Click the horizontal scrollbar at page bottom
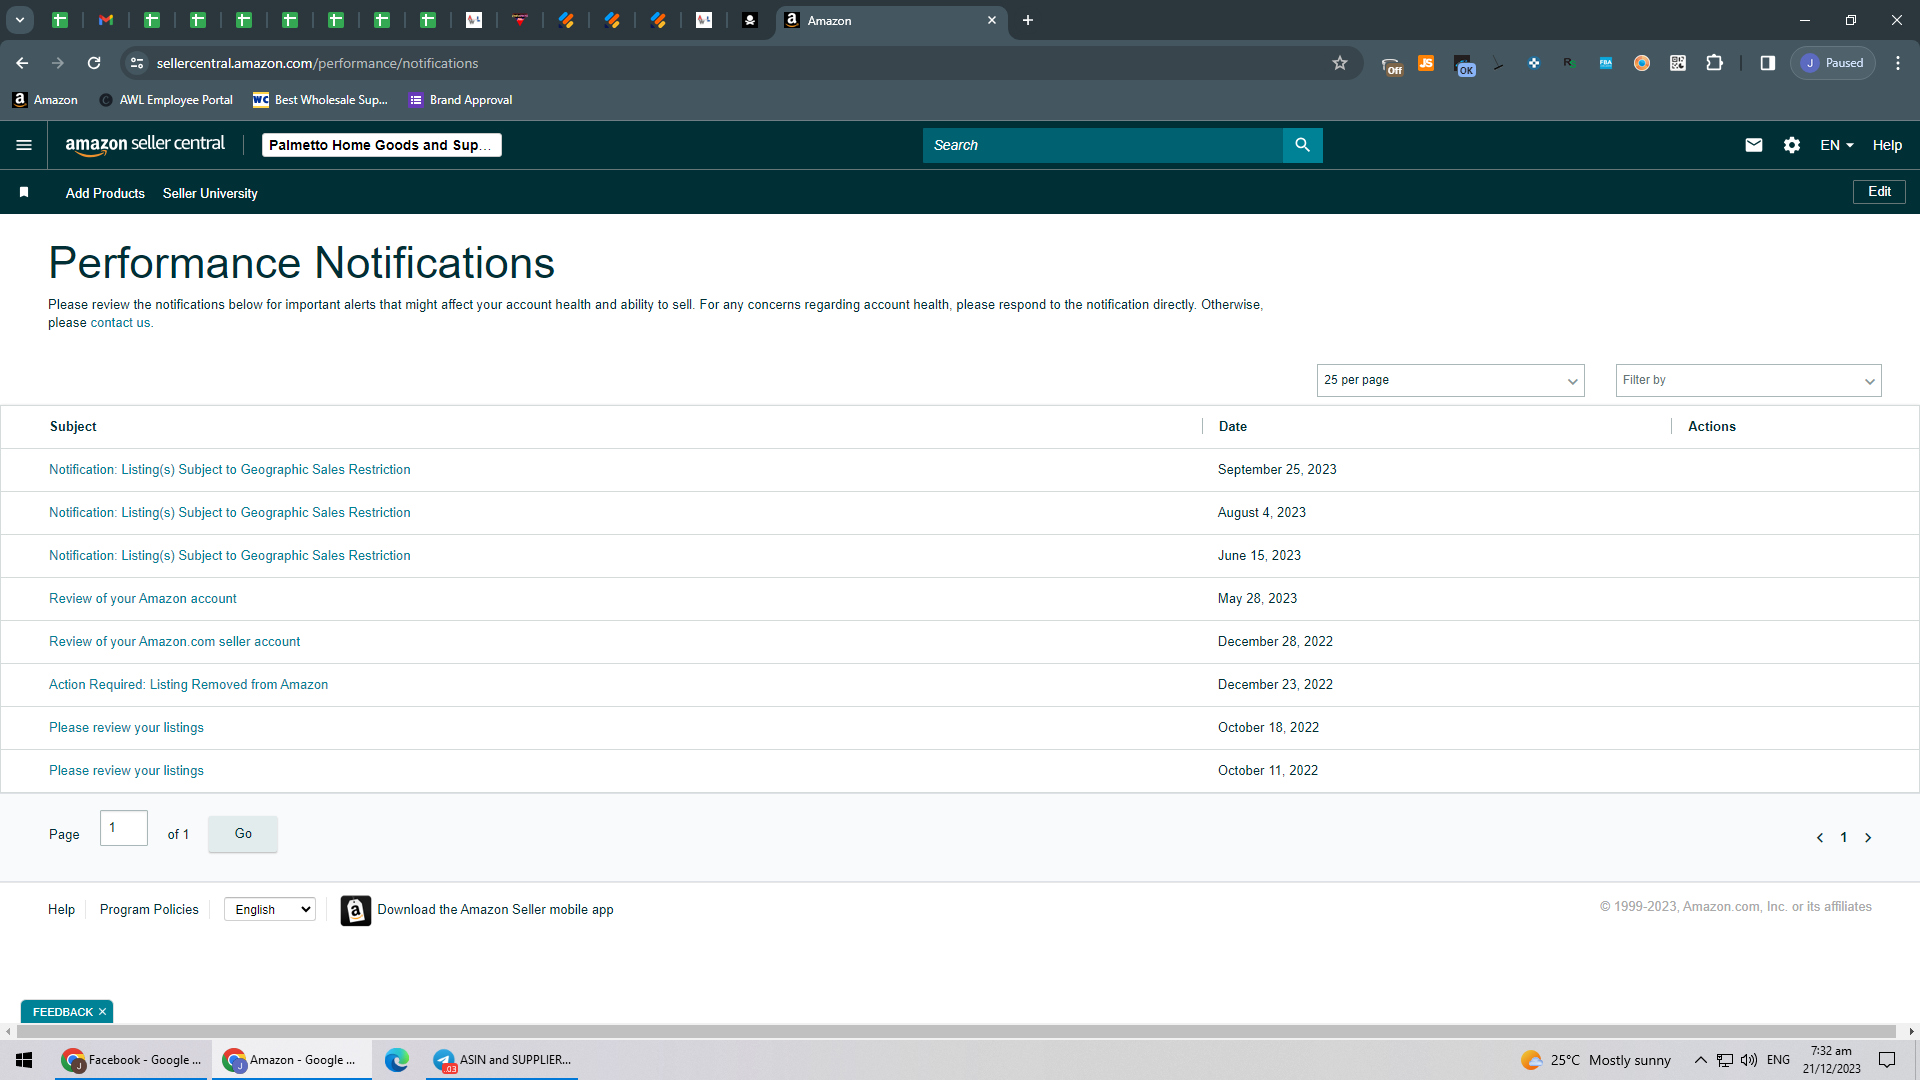 955,1031
